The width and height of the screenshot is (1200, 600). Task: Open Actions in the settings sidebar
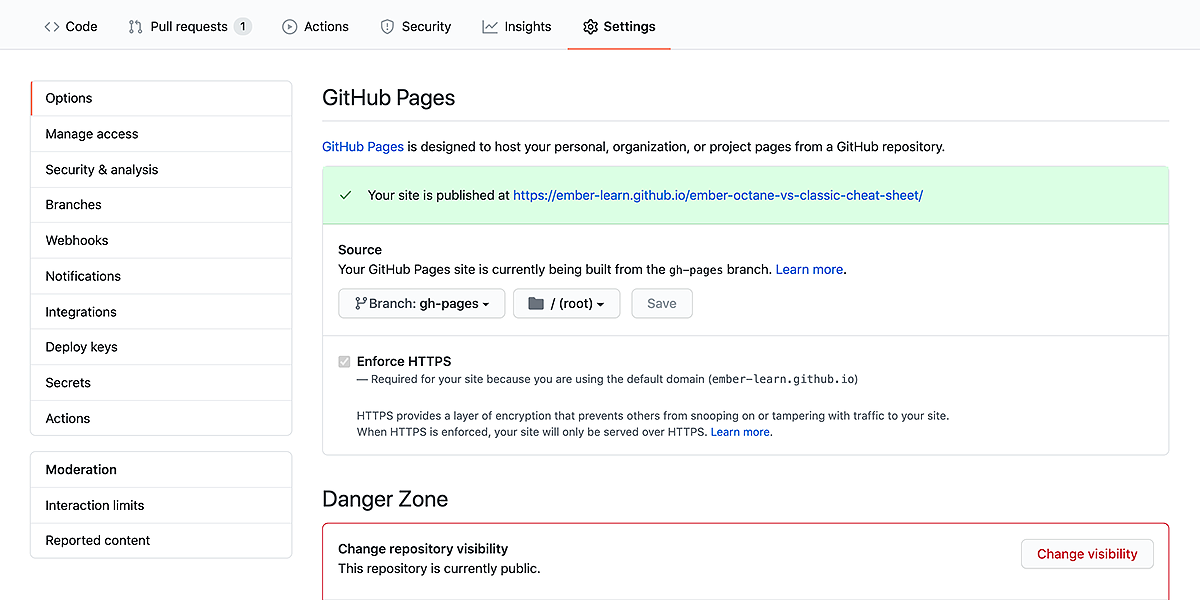point(161,419)
